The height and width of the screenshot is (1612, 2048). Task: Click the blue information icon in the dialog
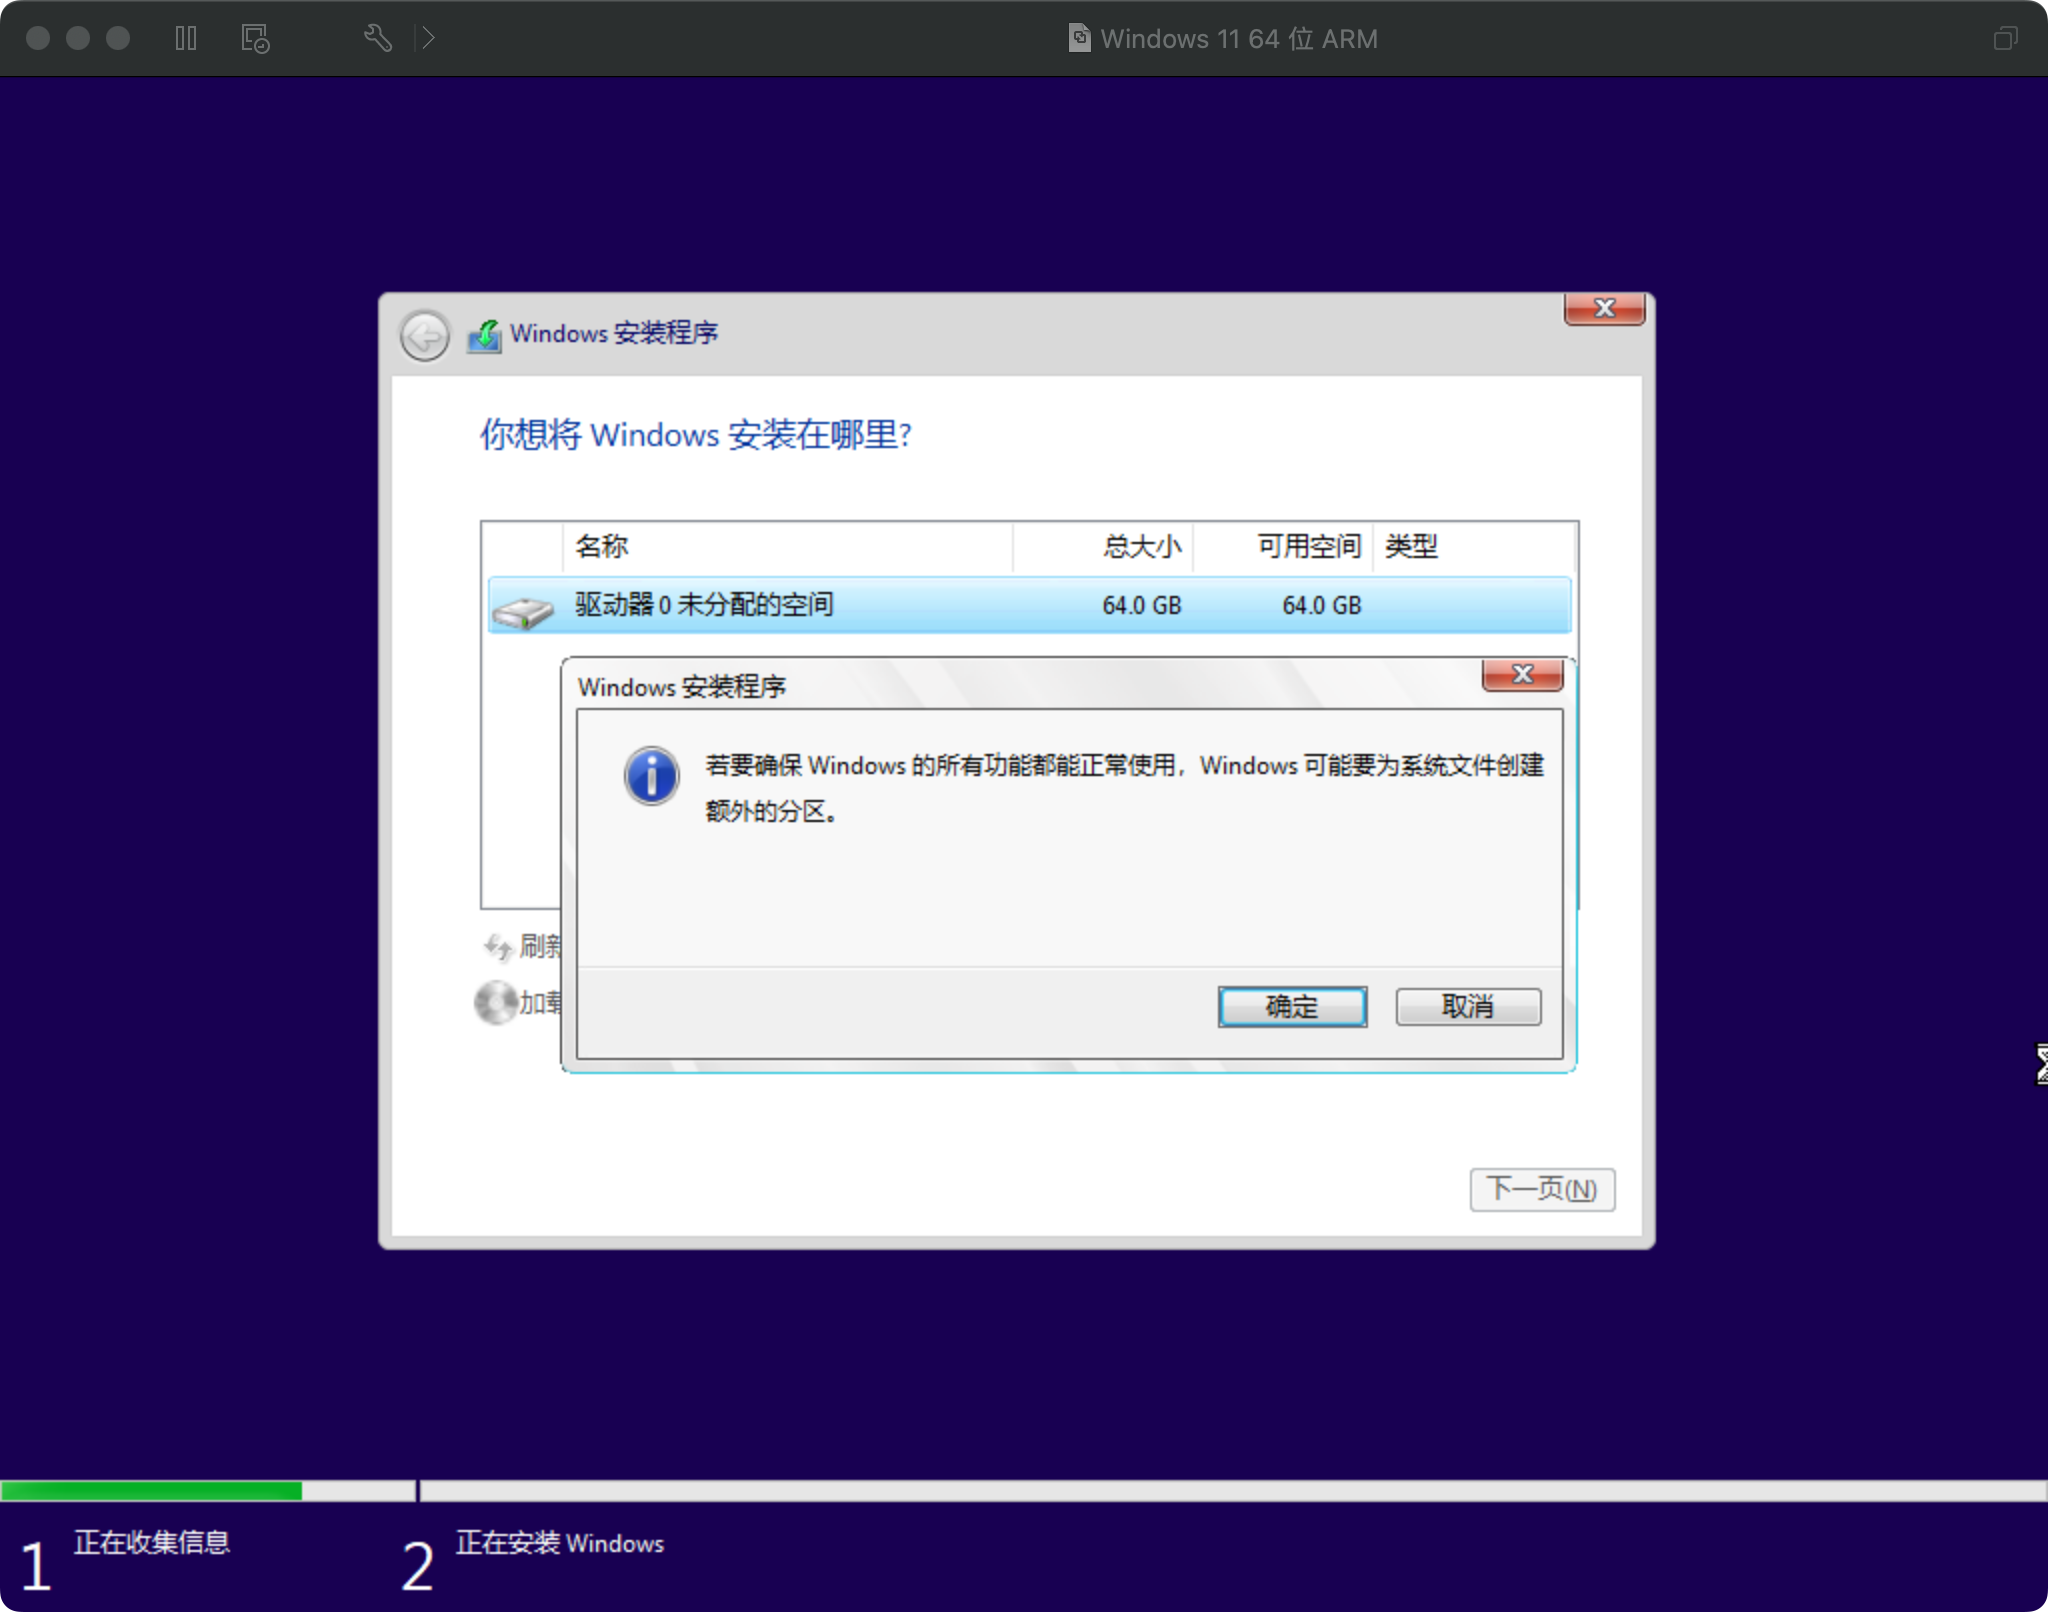tap(651, 776)
